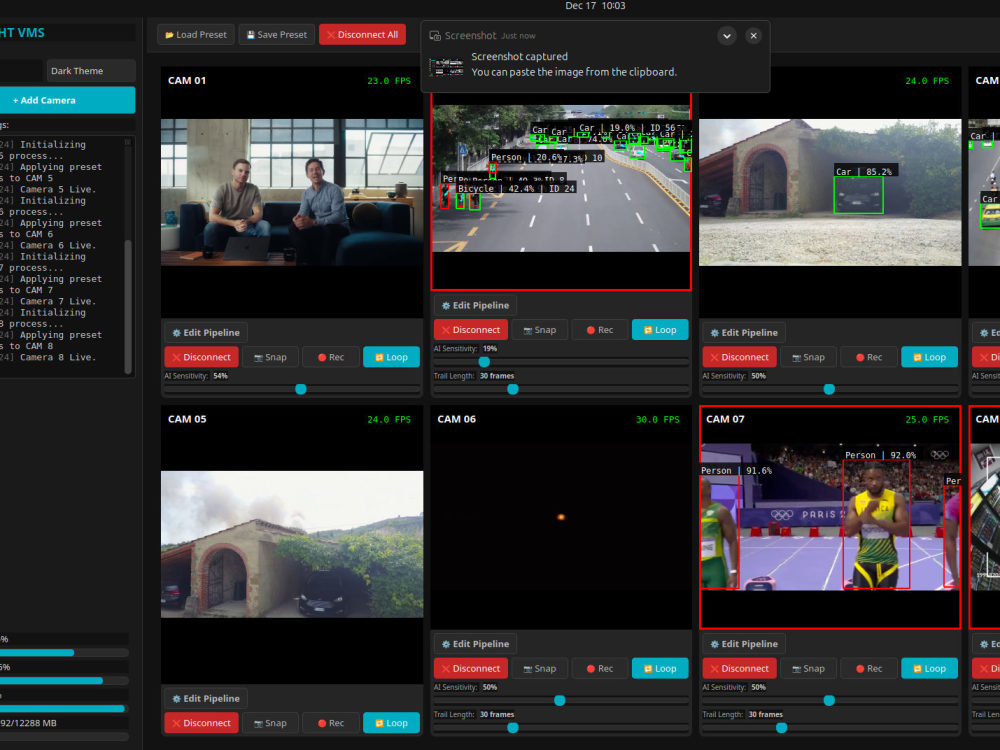Viewport: 1000px width, 750px height.
Task: Disconnect CAM 01
Action: [202, 357]
